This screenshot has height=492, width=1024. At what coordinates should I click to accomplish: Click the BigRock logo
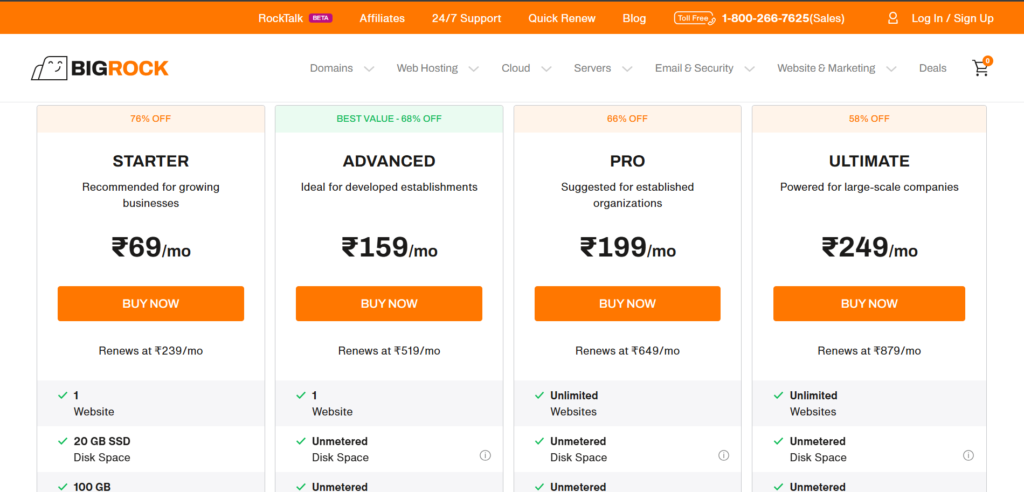tap(99, 68)
